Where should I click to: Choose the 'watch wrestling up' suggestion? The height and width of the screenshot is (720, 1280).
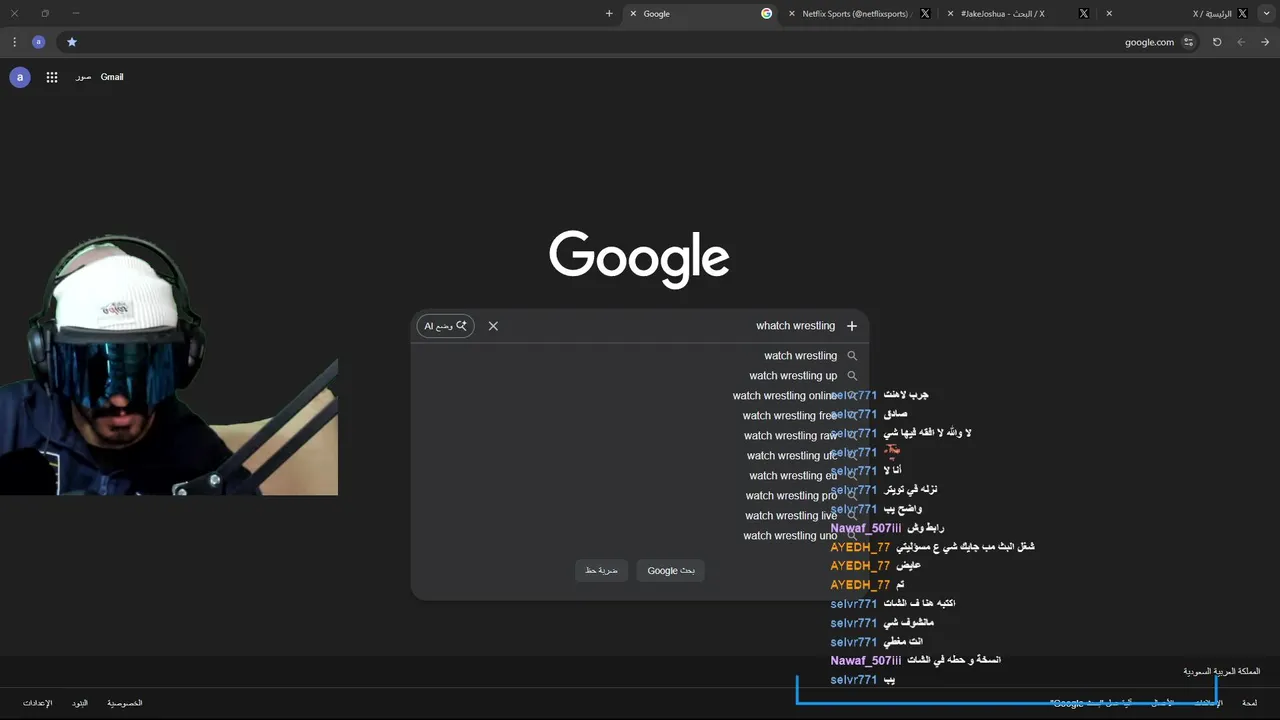[x=640, y=376]
